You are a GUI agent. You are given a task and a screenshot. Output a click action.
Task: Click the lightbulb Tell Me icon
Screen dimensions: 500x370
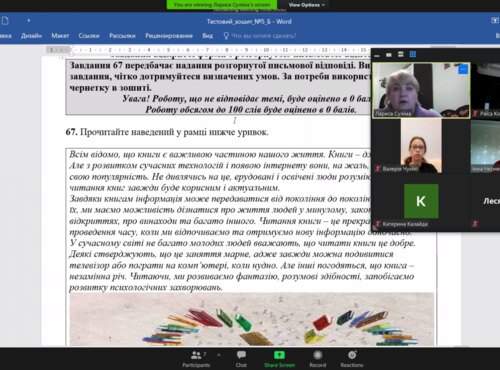coord(226,36)
